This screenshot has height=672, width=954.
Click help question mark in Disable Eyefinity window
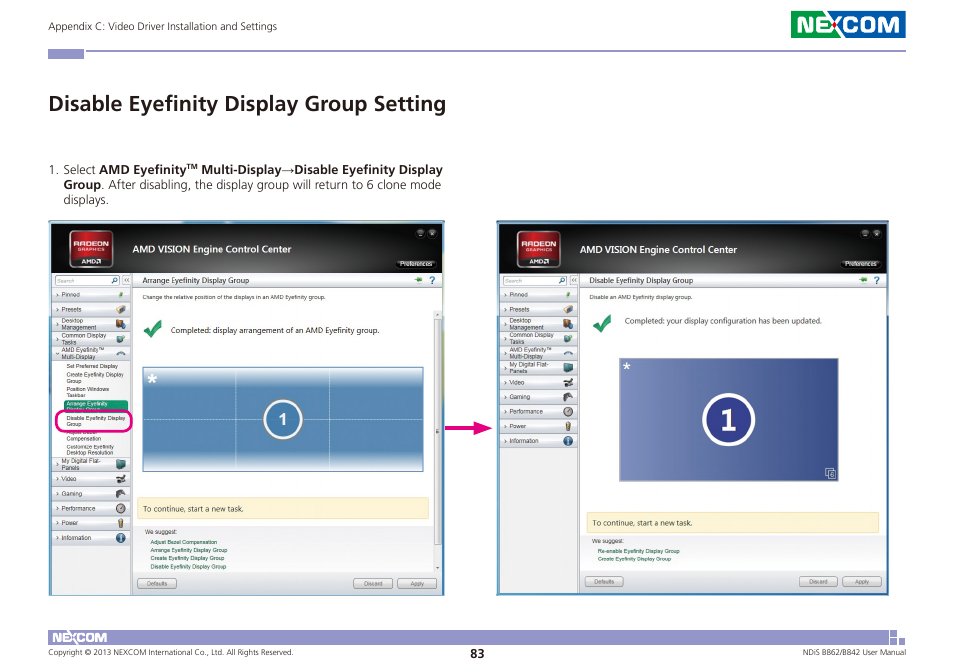[877, 280]
